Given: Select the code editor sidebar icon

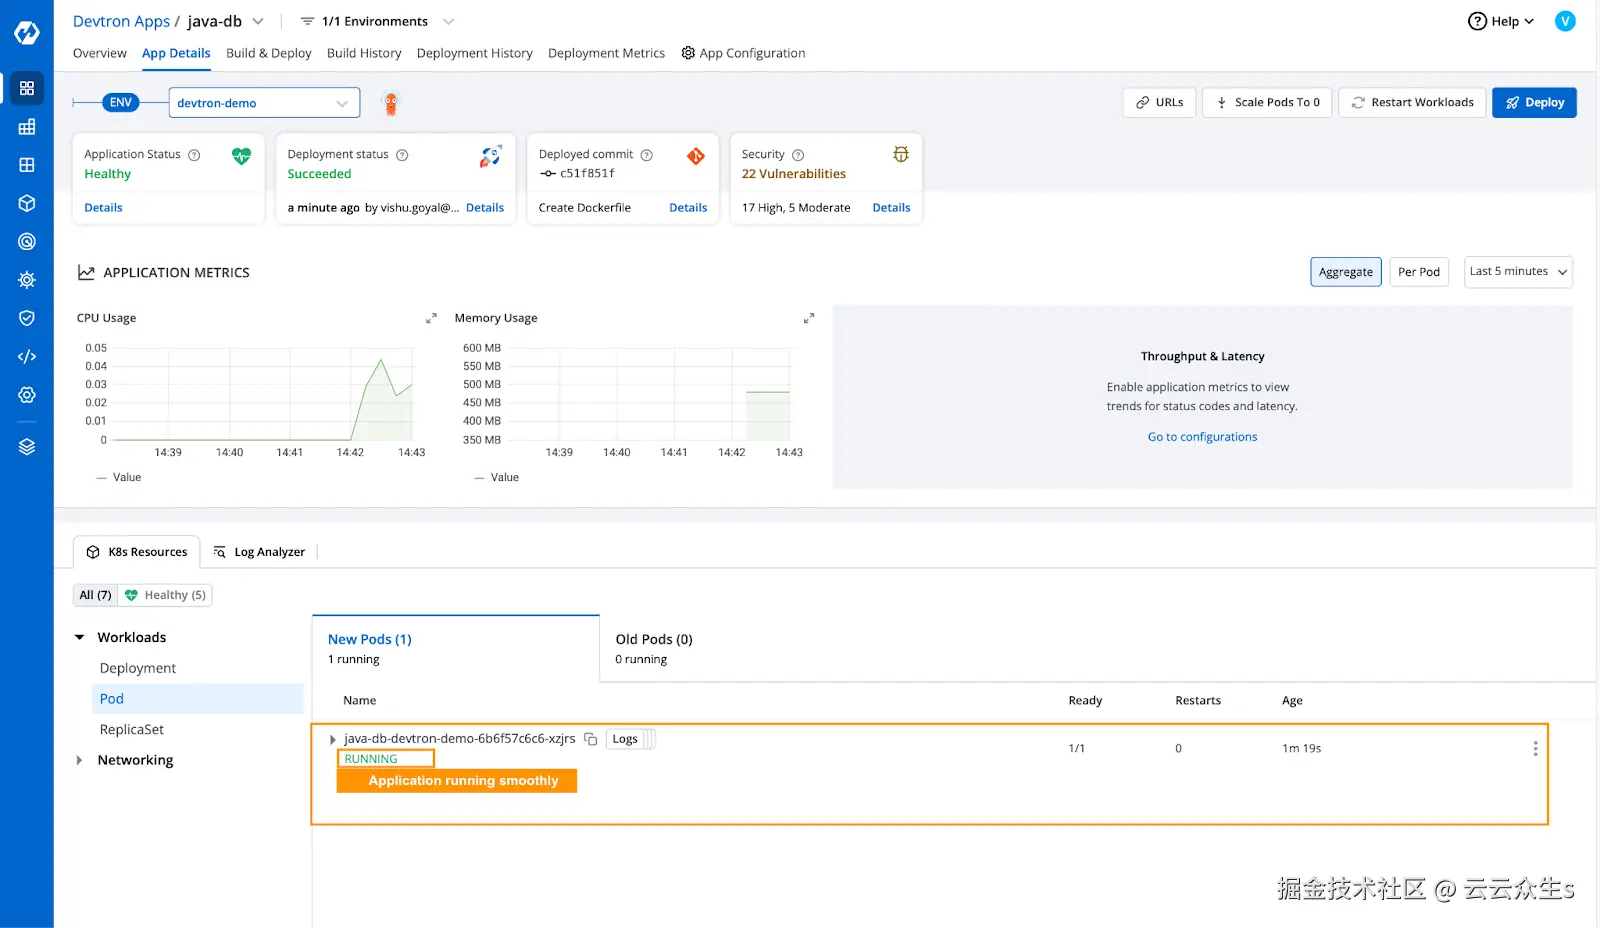Looking at the screenshot, I should [26, 355].
